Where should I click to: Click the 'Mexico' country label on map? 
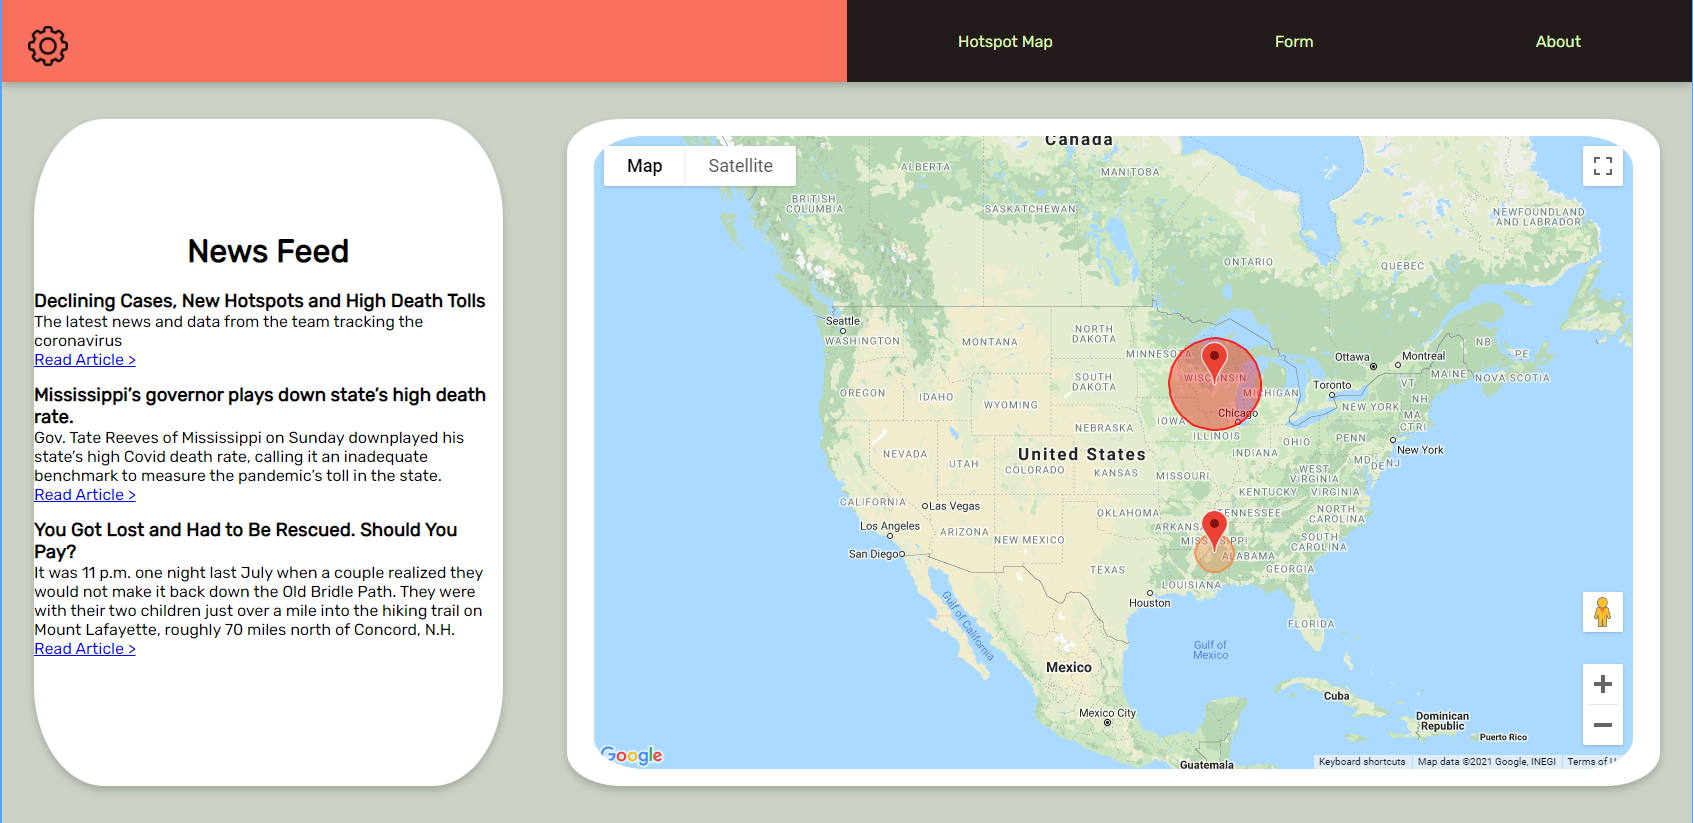coord(1069,667)
